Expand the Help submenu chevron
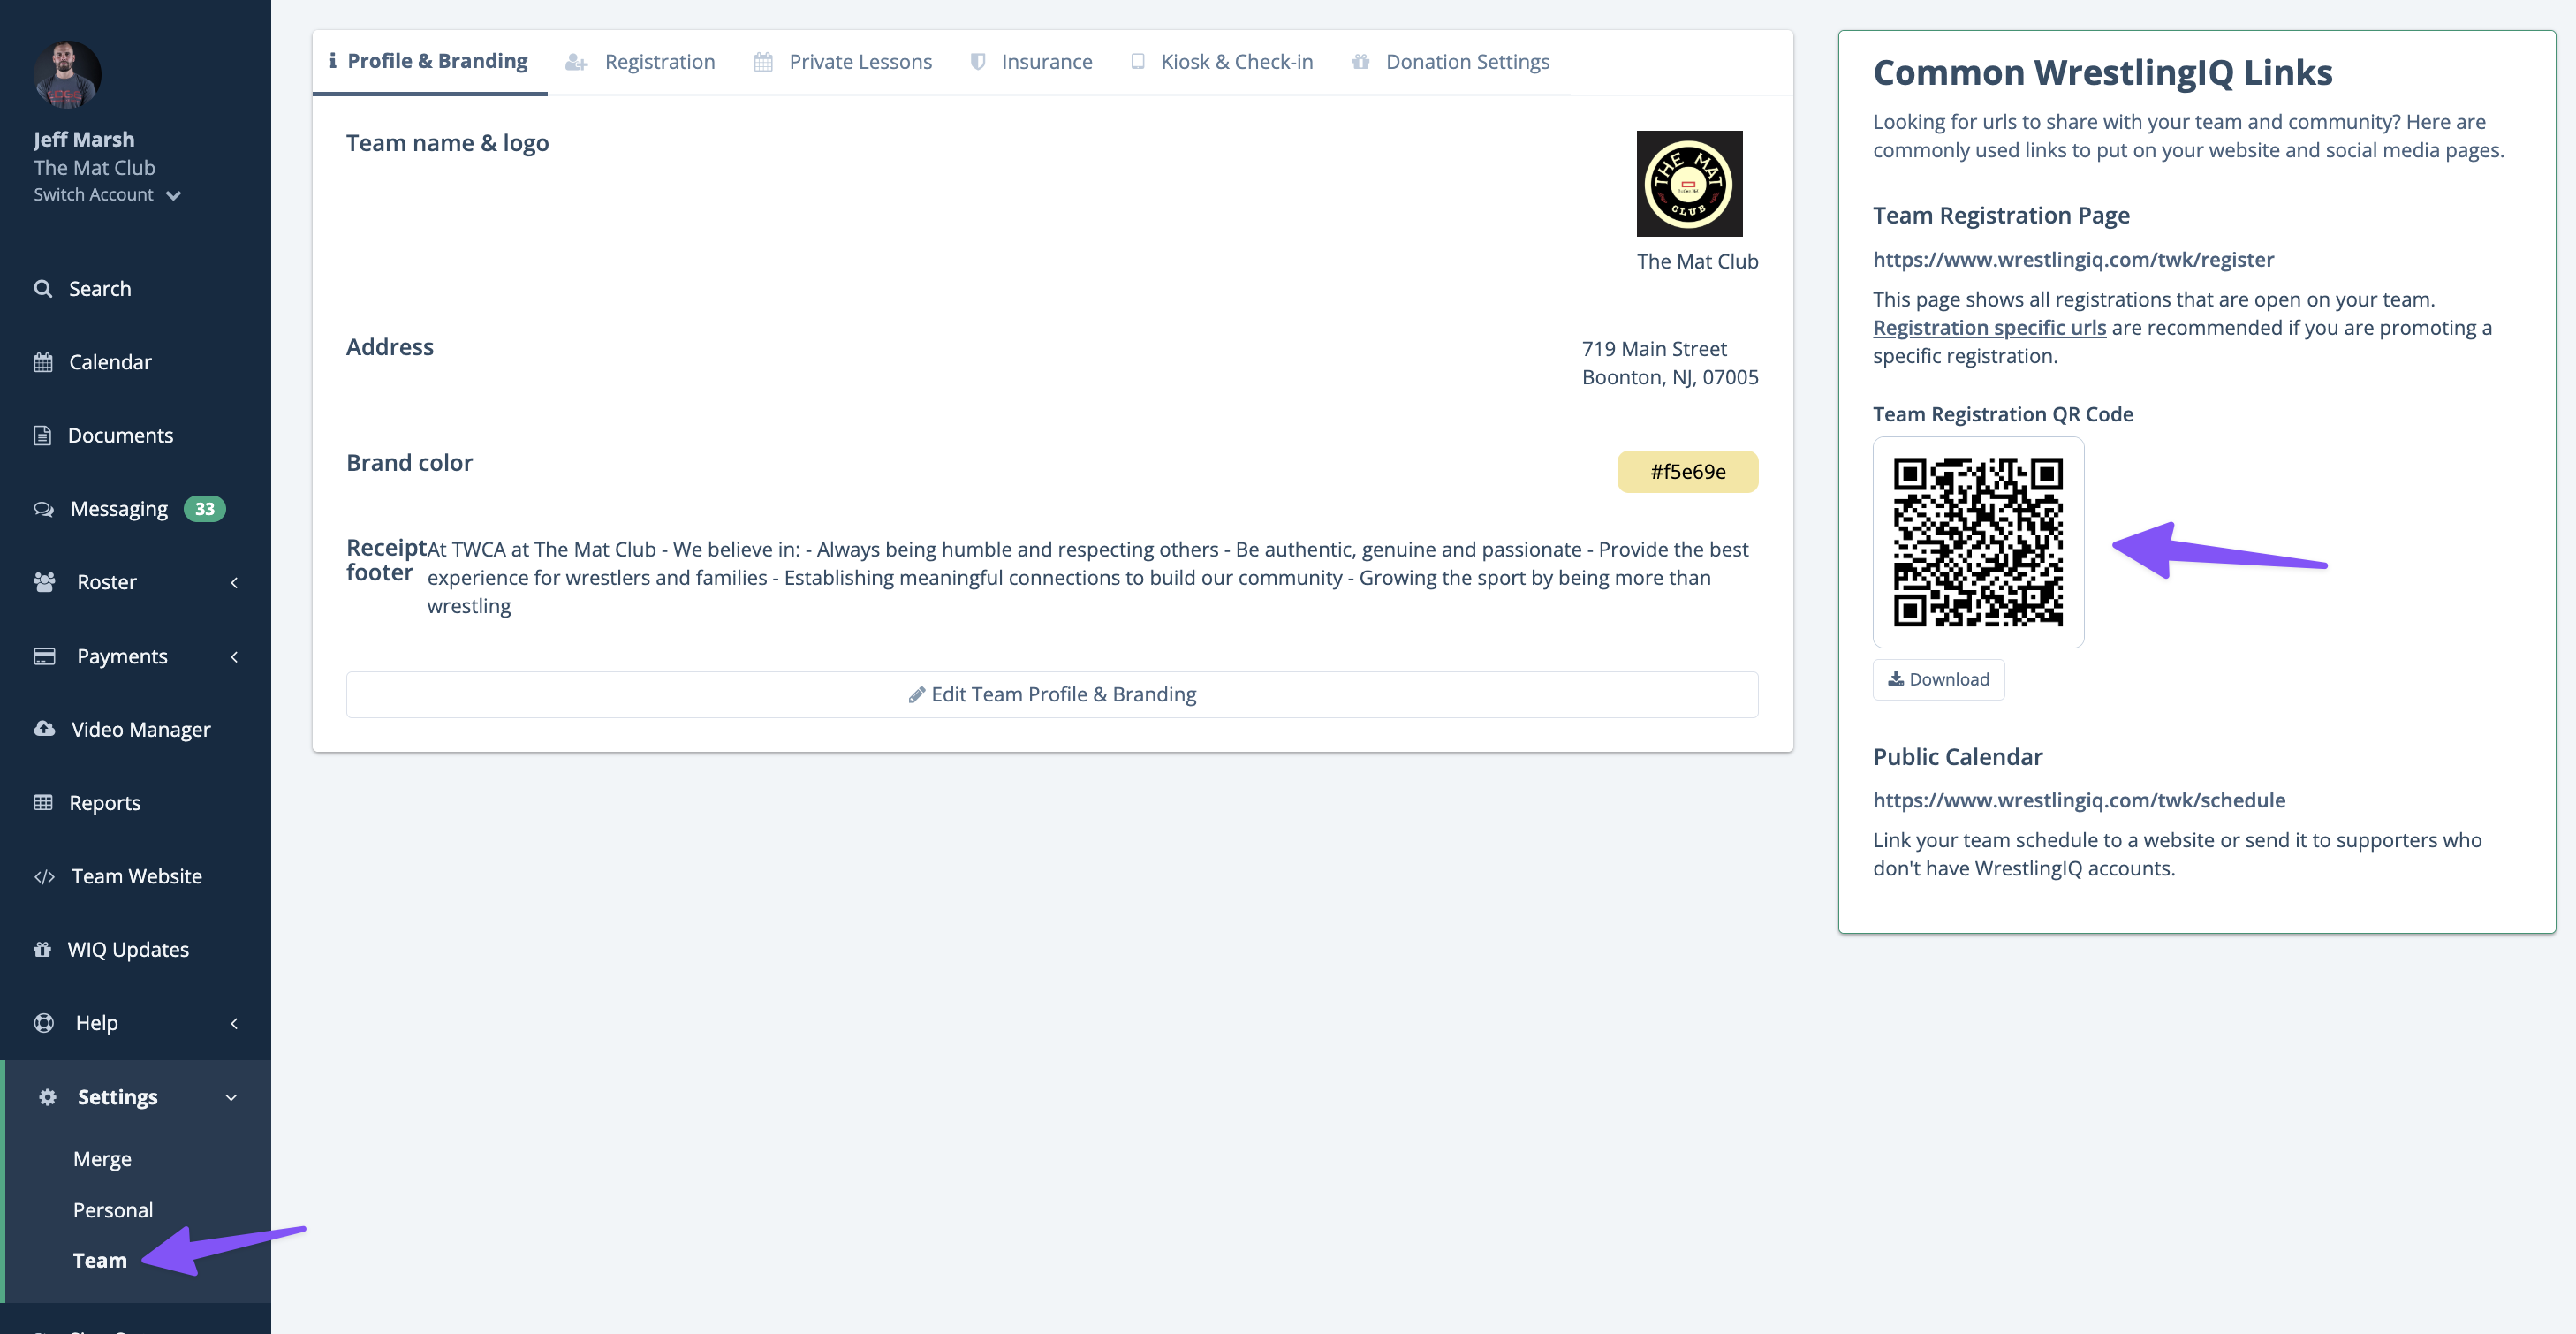The image size is (2576, 1334). (234, 1023)
